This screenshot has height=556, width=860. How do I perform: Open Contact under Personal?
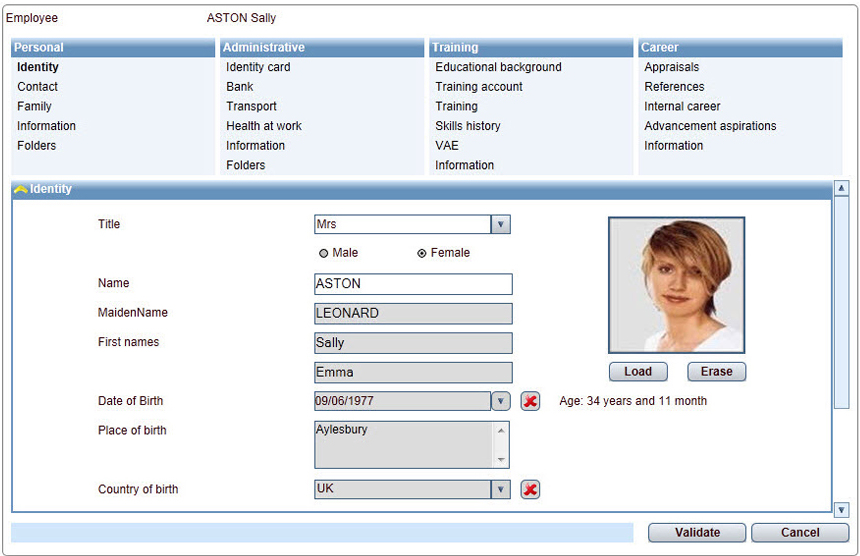point(37,87)
